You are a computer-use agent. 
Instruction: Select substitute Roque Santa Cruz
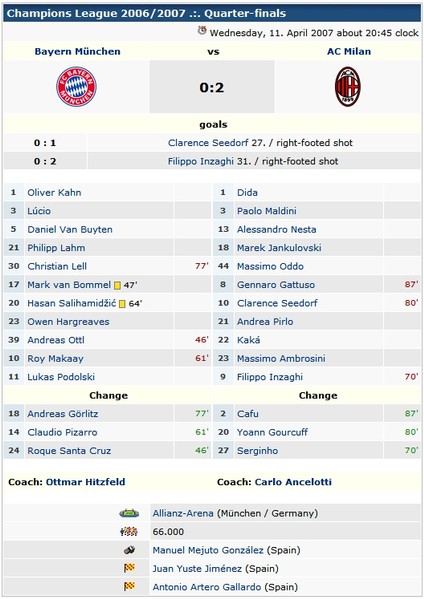pos(69,451)
